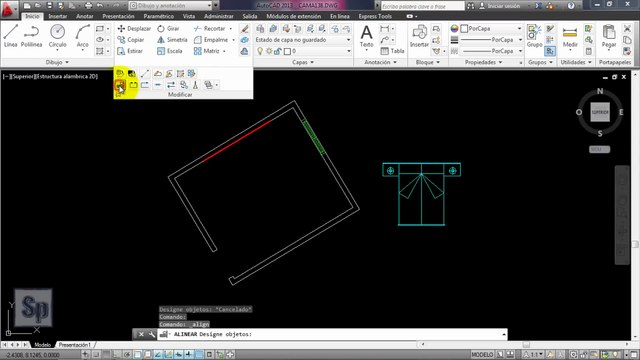Expand the Anotación panel
Screen dimensions: 640x360
point(380,62)
